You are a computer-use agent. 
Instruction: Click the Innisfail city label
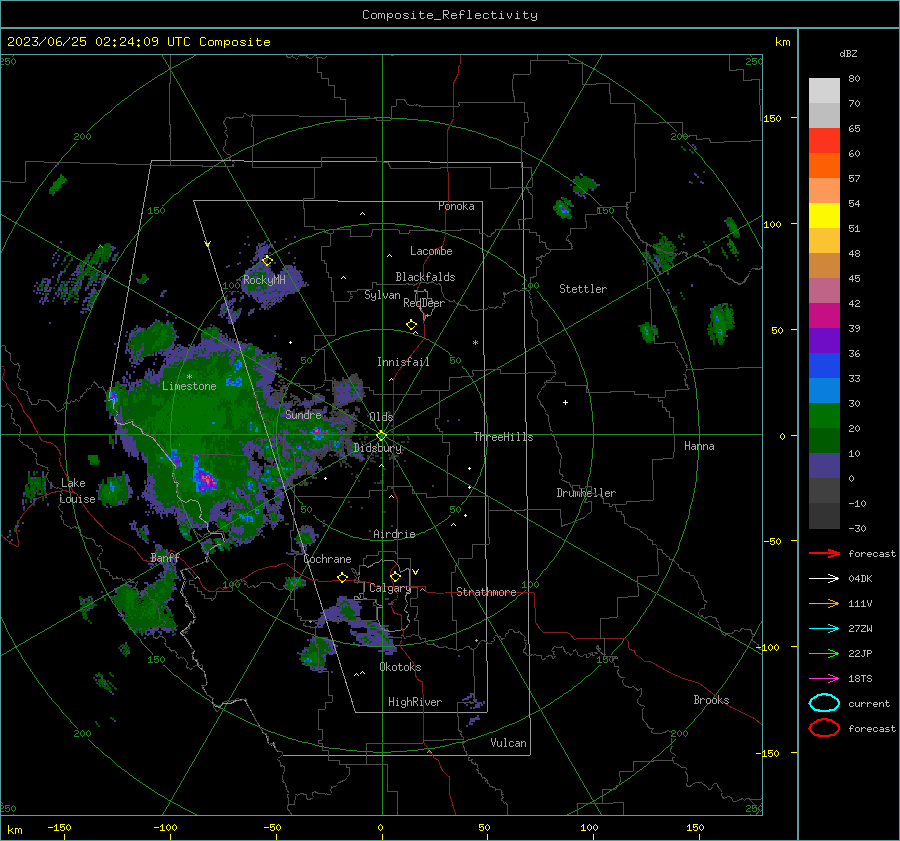pos(403,362)
